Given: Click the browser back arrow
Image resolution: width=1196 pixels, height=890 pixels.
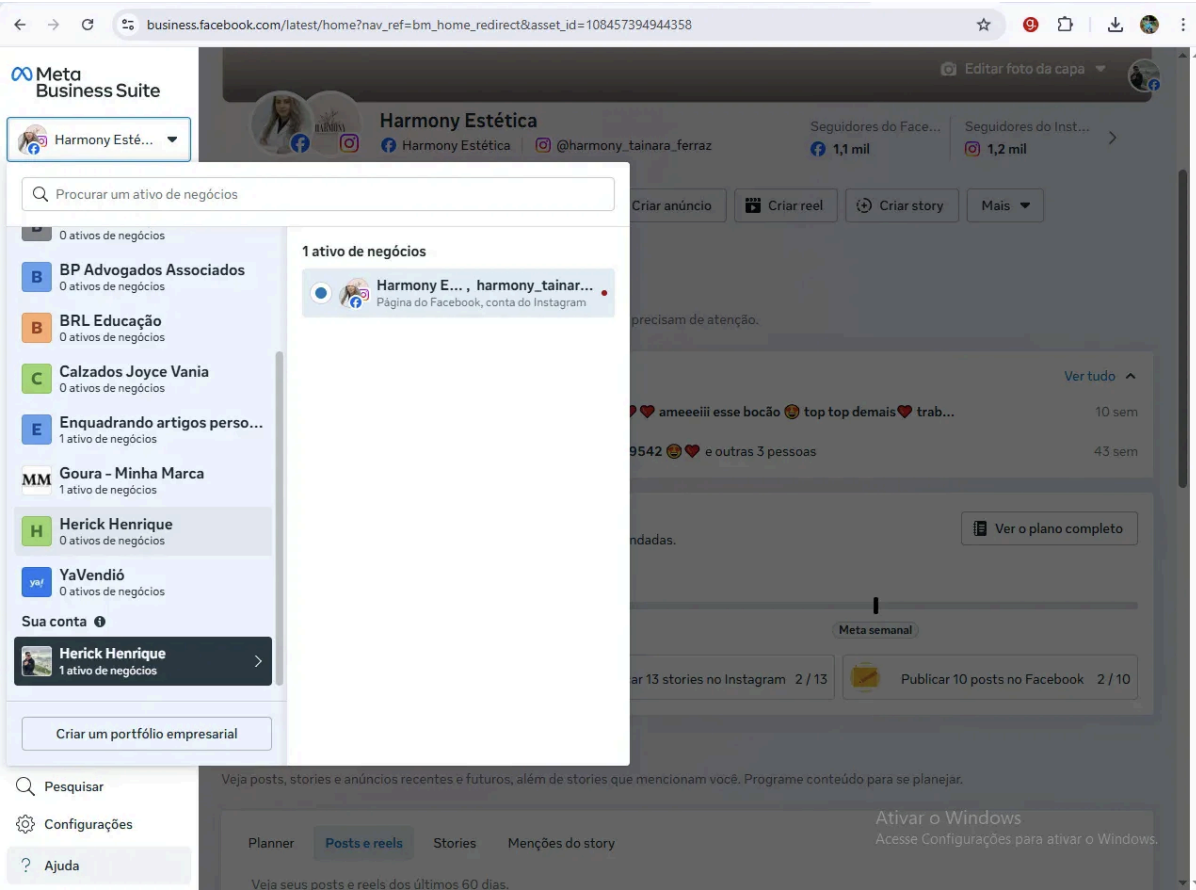Looking at the screenshot, I should (x=20, y=24).
